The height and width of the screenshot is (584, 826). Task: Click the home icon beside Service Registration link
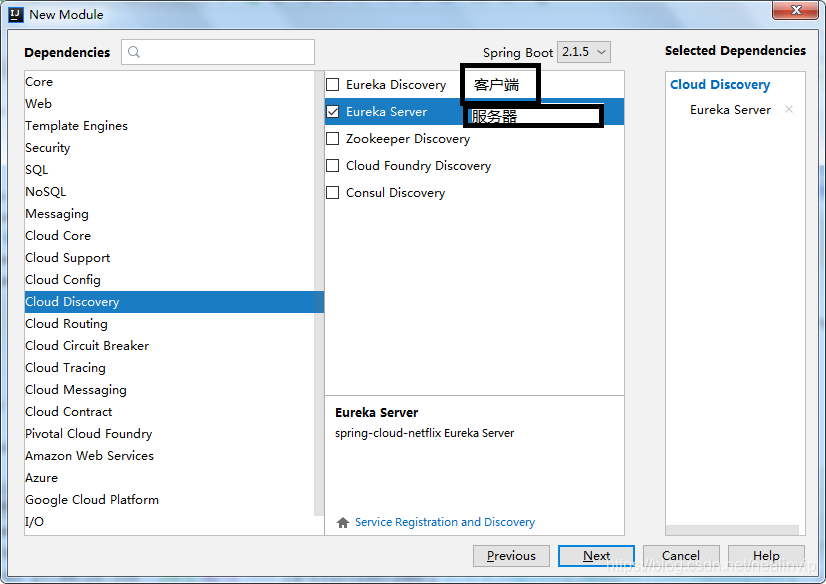click(x=343, y=522)
